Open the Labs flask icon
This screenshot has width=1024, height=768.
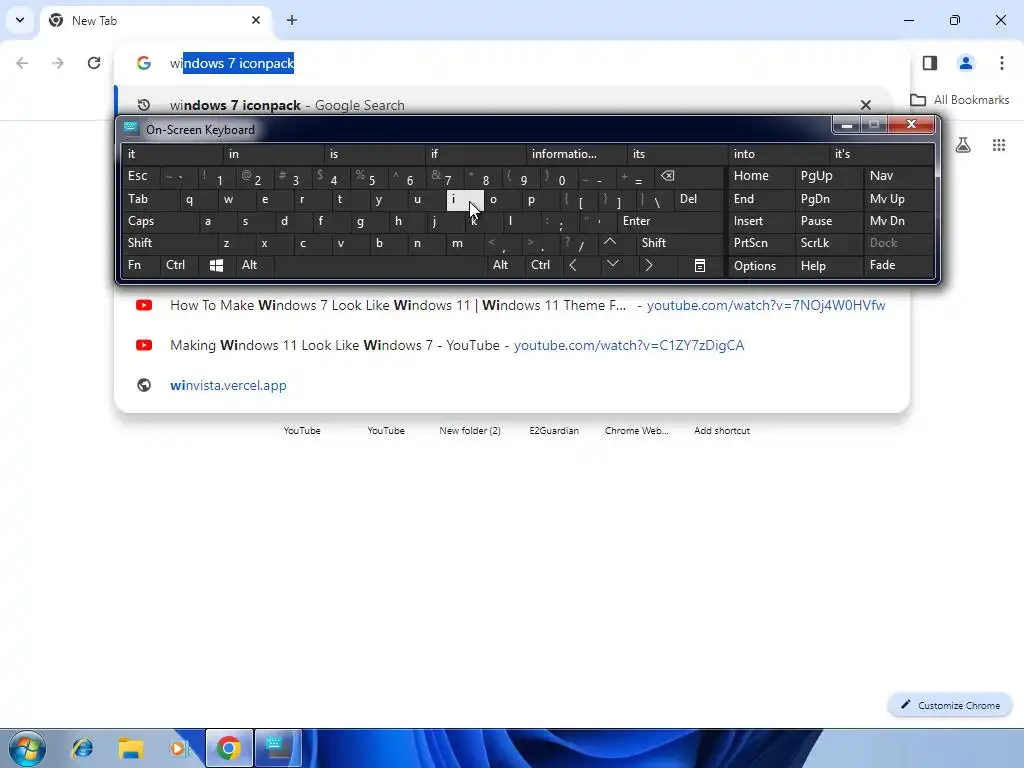[x=963, y=145]
